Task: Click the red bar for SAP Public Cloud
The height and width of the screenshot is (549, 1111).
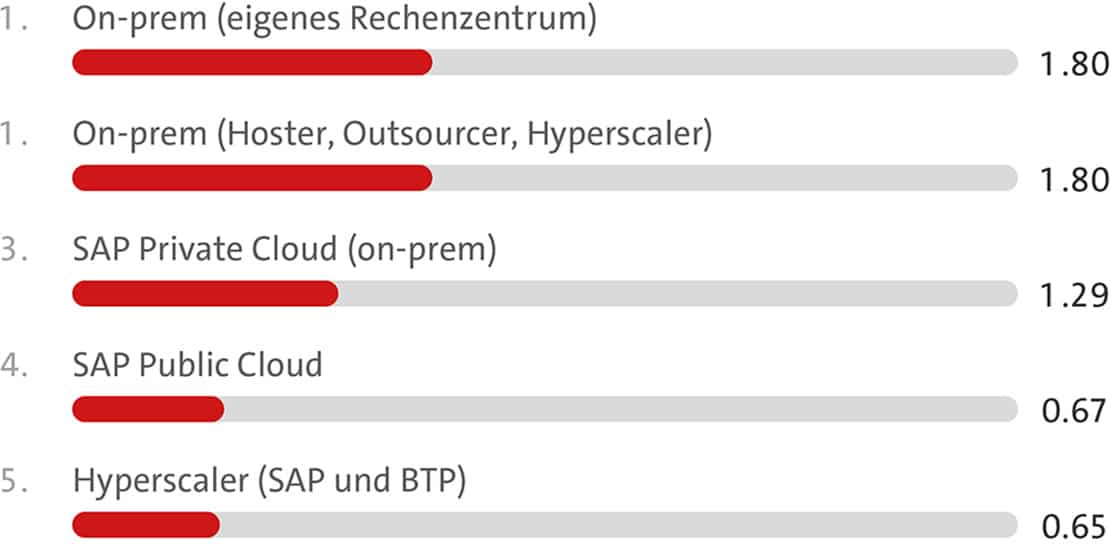Action: (x=148, y=409)
